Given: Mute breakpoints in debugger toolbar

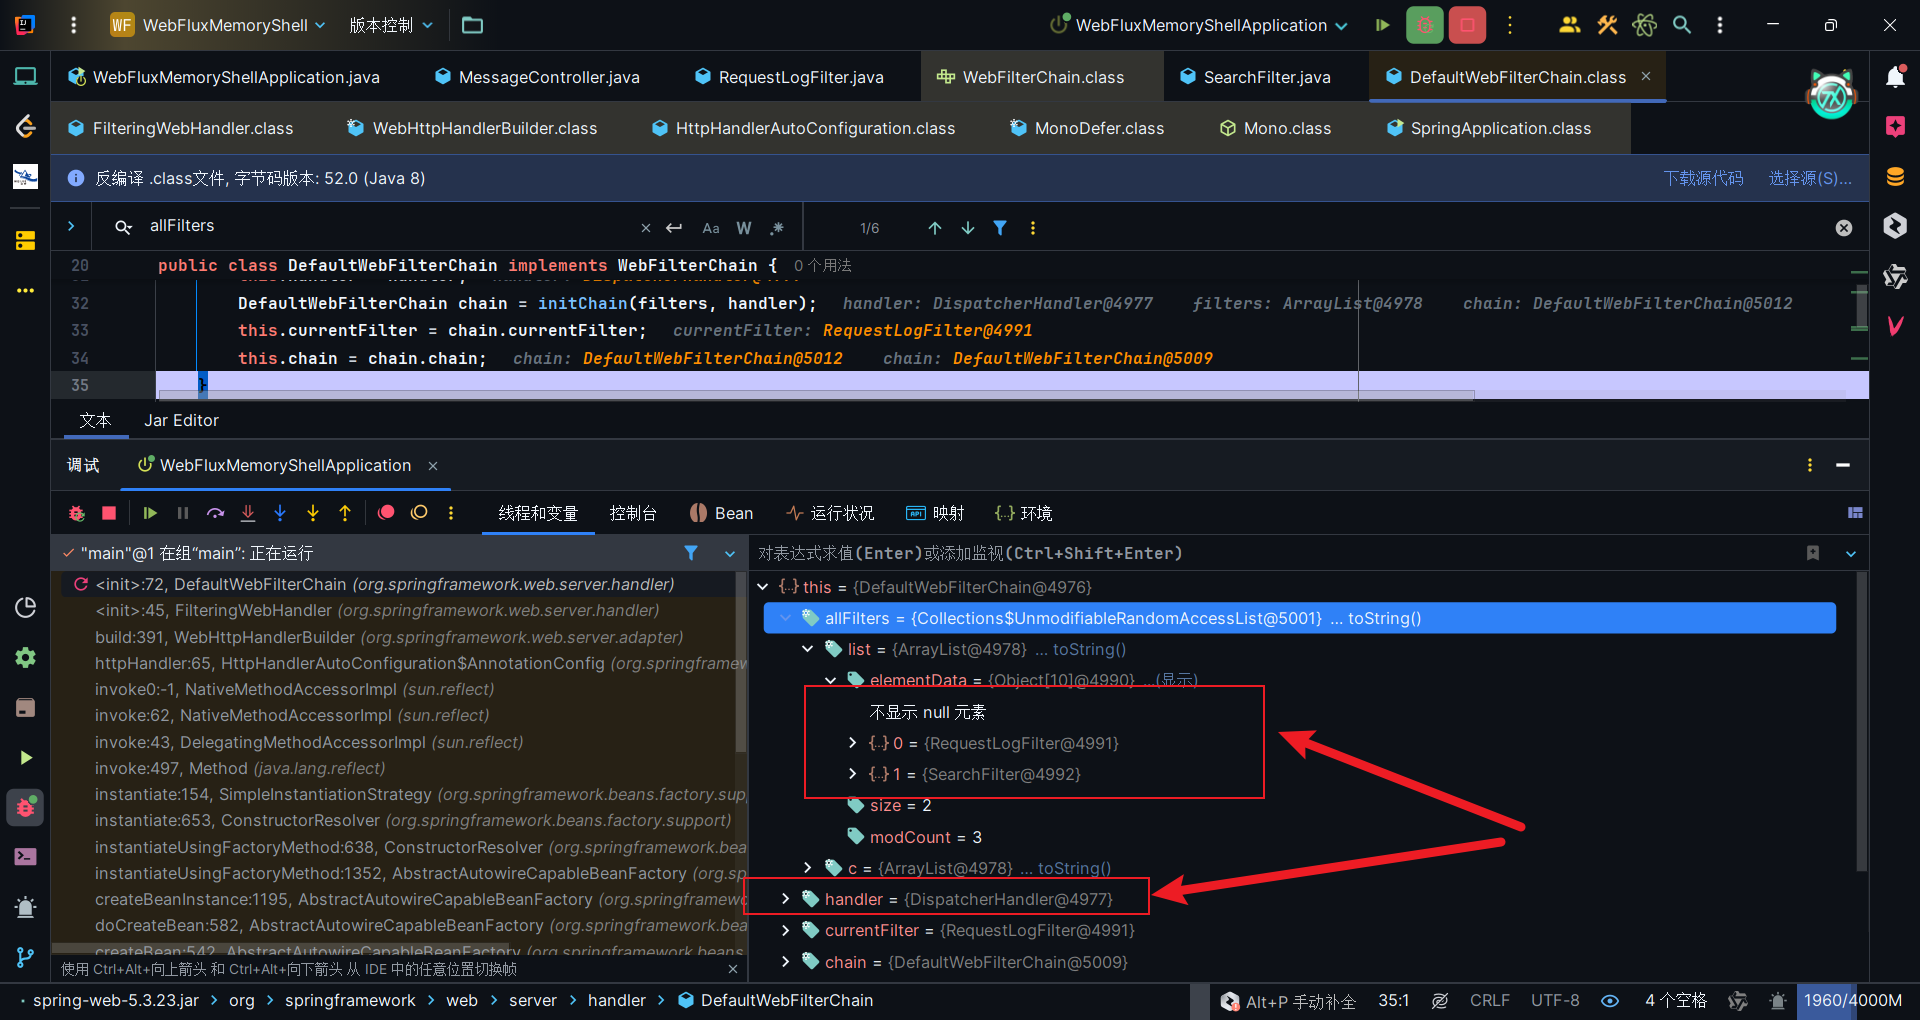Looking at the screenshot, I should pyautogui.click(x=419, y=513).
